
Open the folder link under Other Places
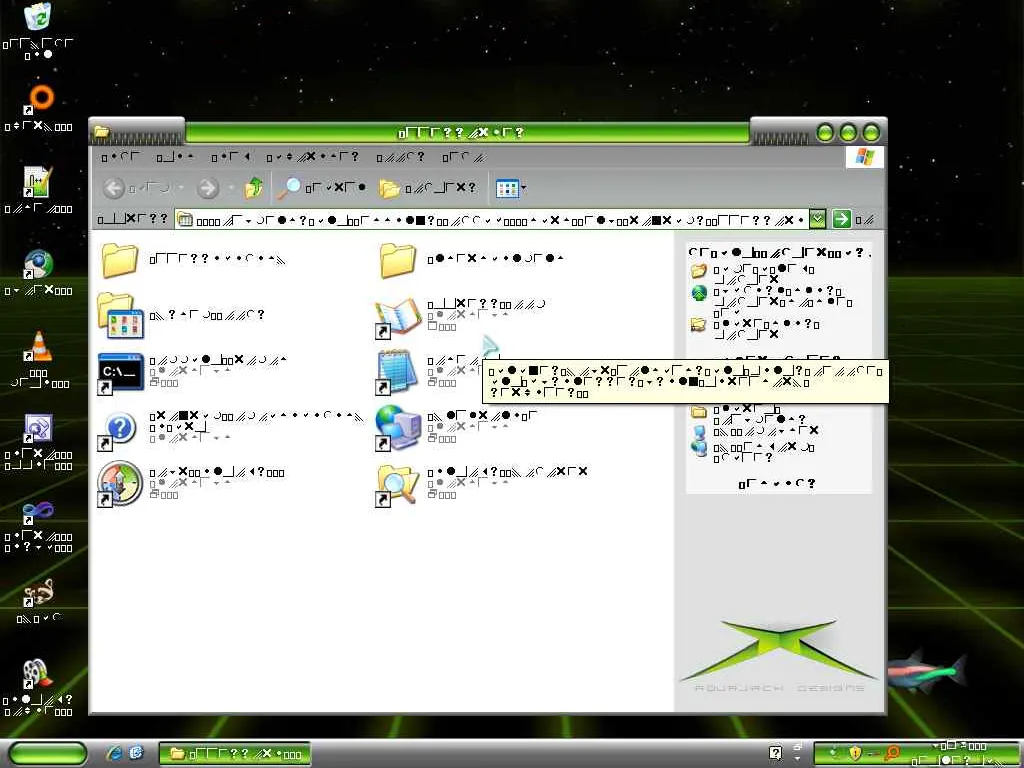pos(748,414)
